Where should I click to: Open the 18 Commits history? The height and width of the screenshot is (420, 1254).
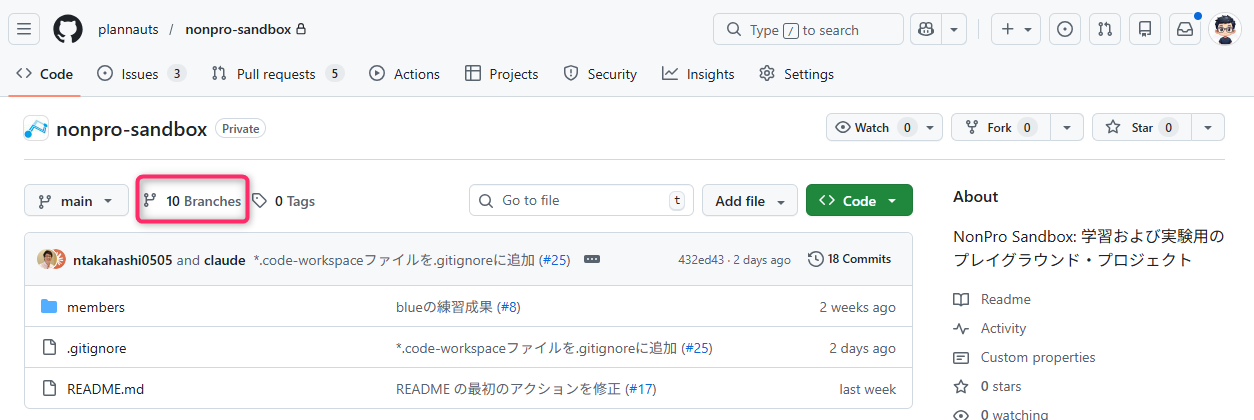pos(850,259)
